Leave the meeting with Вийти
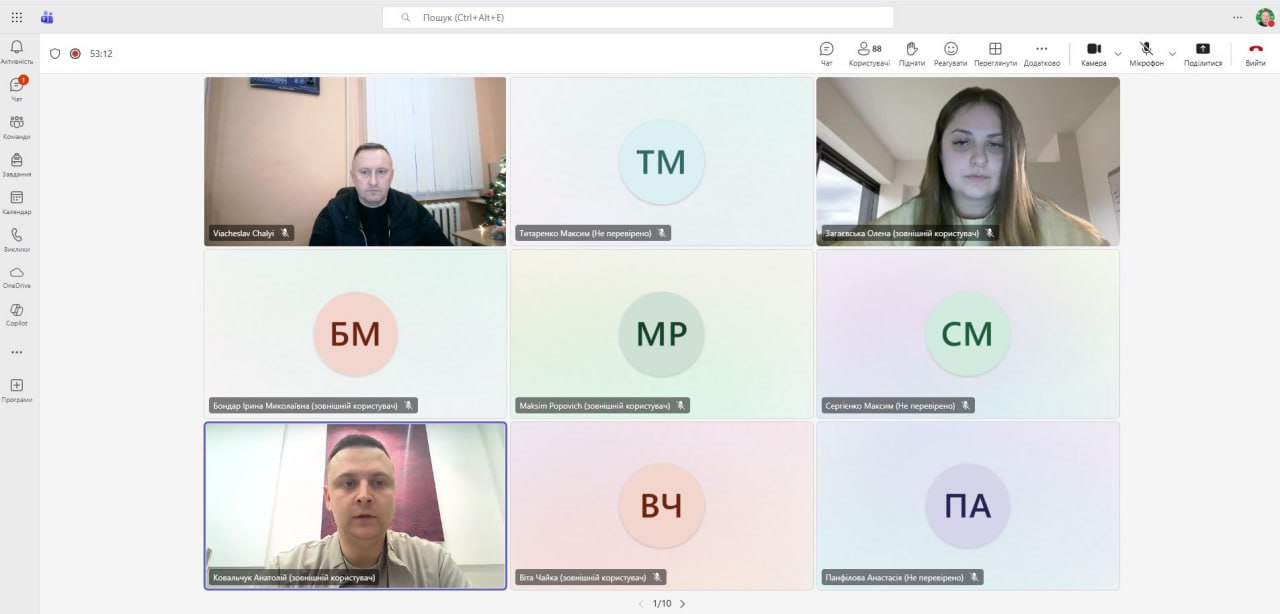 [x=1255, y=53]
